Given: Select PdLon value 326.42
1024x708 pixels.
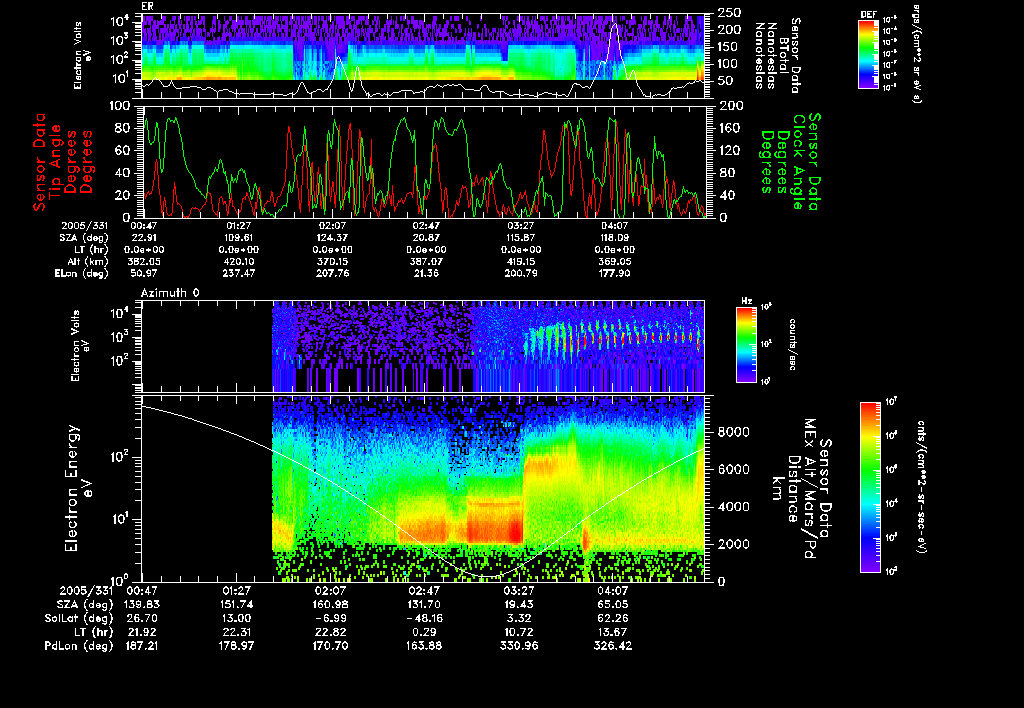Looking at the screenshot, I should (x=613, y=646).
